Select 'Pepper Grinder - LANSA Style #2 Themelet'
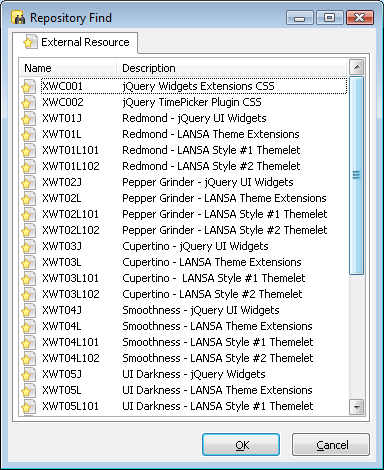This screenshot has width=384, height=470. [225, 230]
